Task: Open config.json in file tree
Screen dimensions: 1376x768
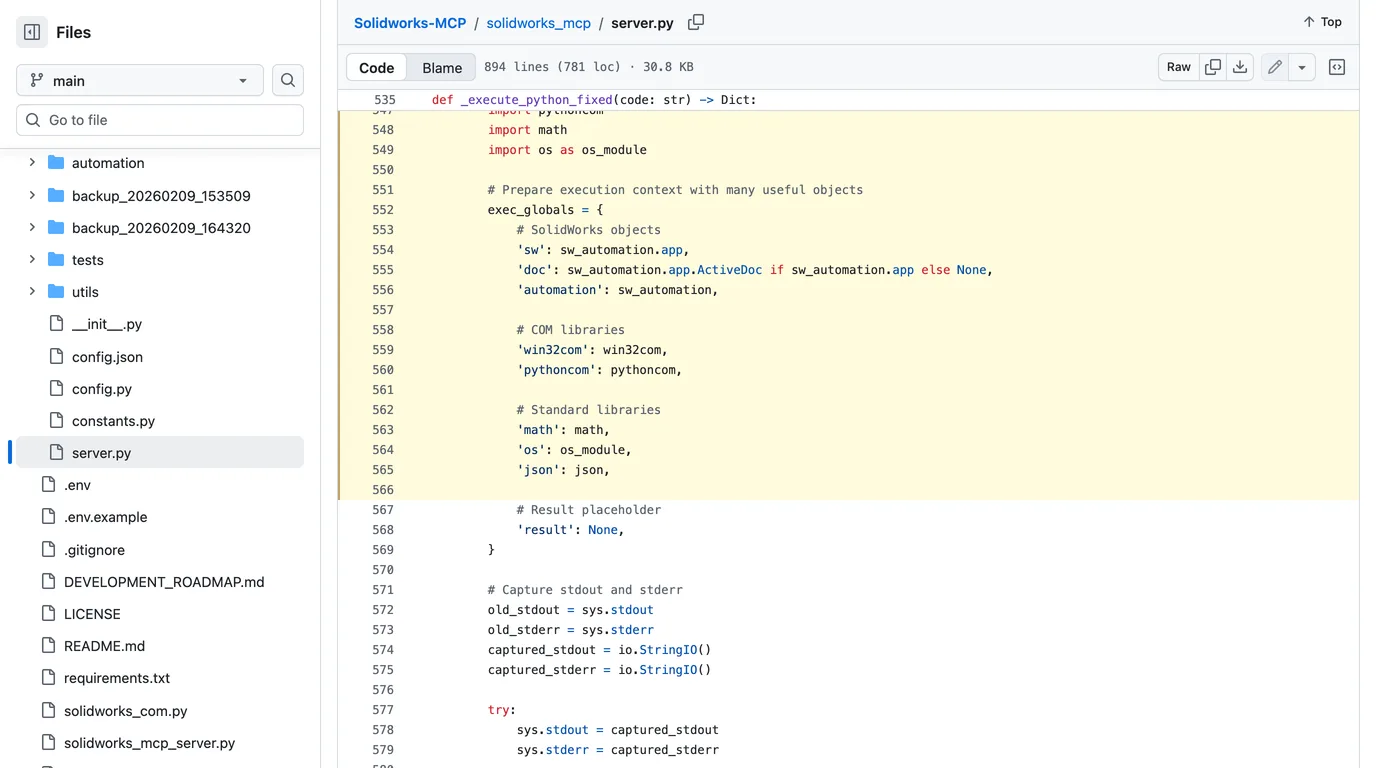Action: coord(107,357)
